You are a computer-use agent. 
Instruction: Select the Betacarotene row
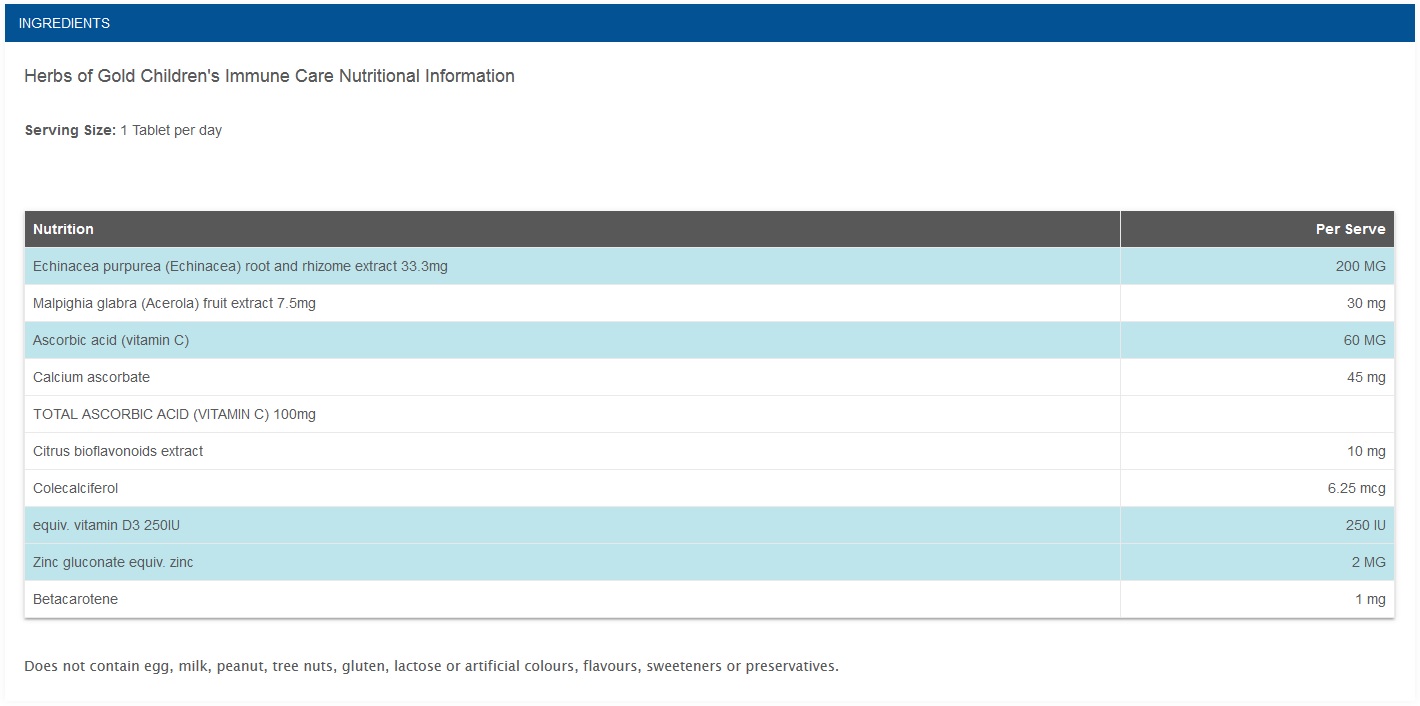pos(709,599)
